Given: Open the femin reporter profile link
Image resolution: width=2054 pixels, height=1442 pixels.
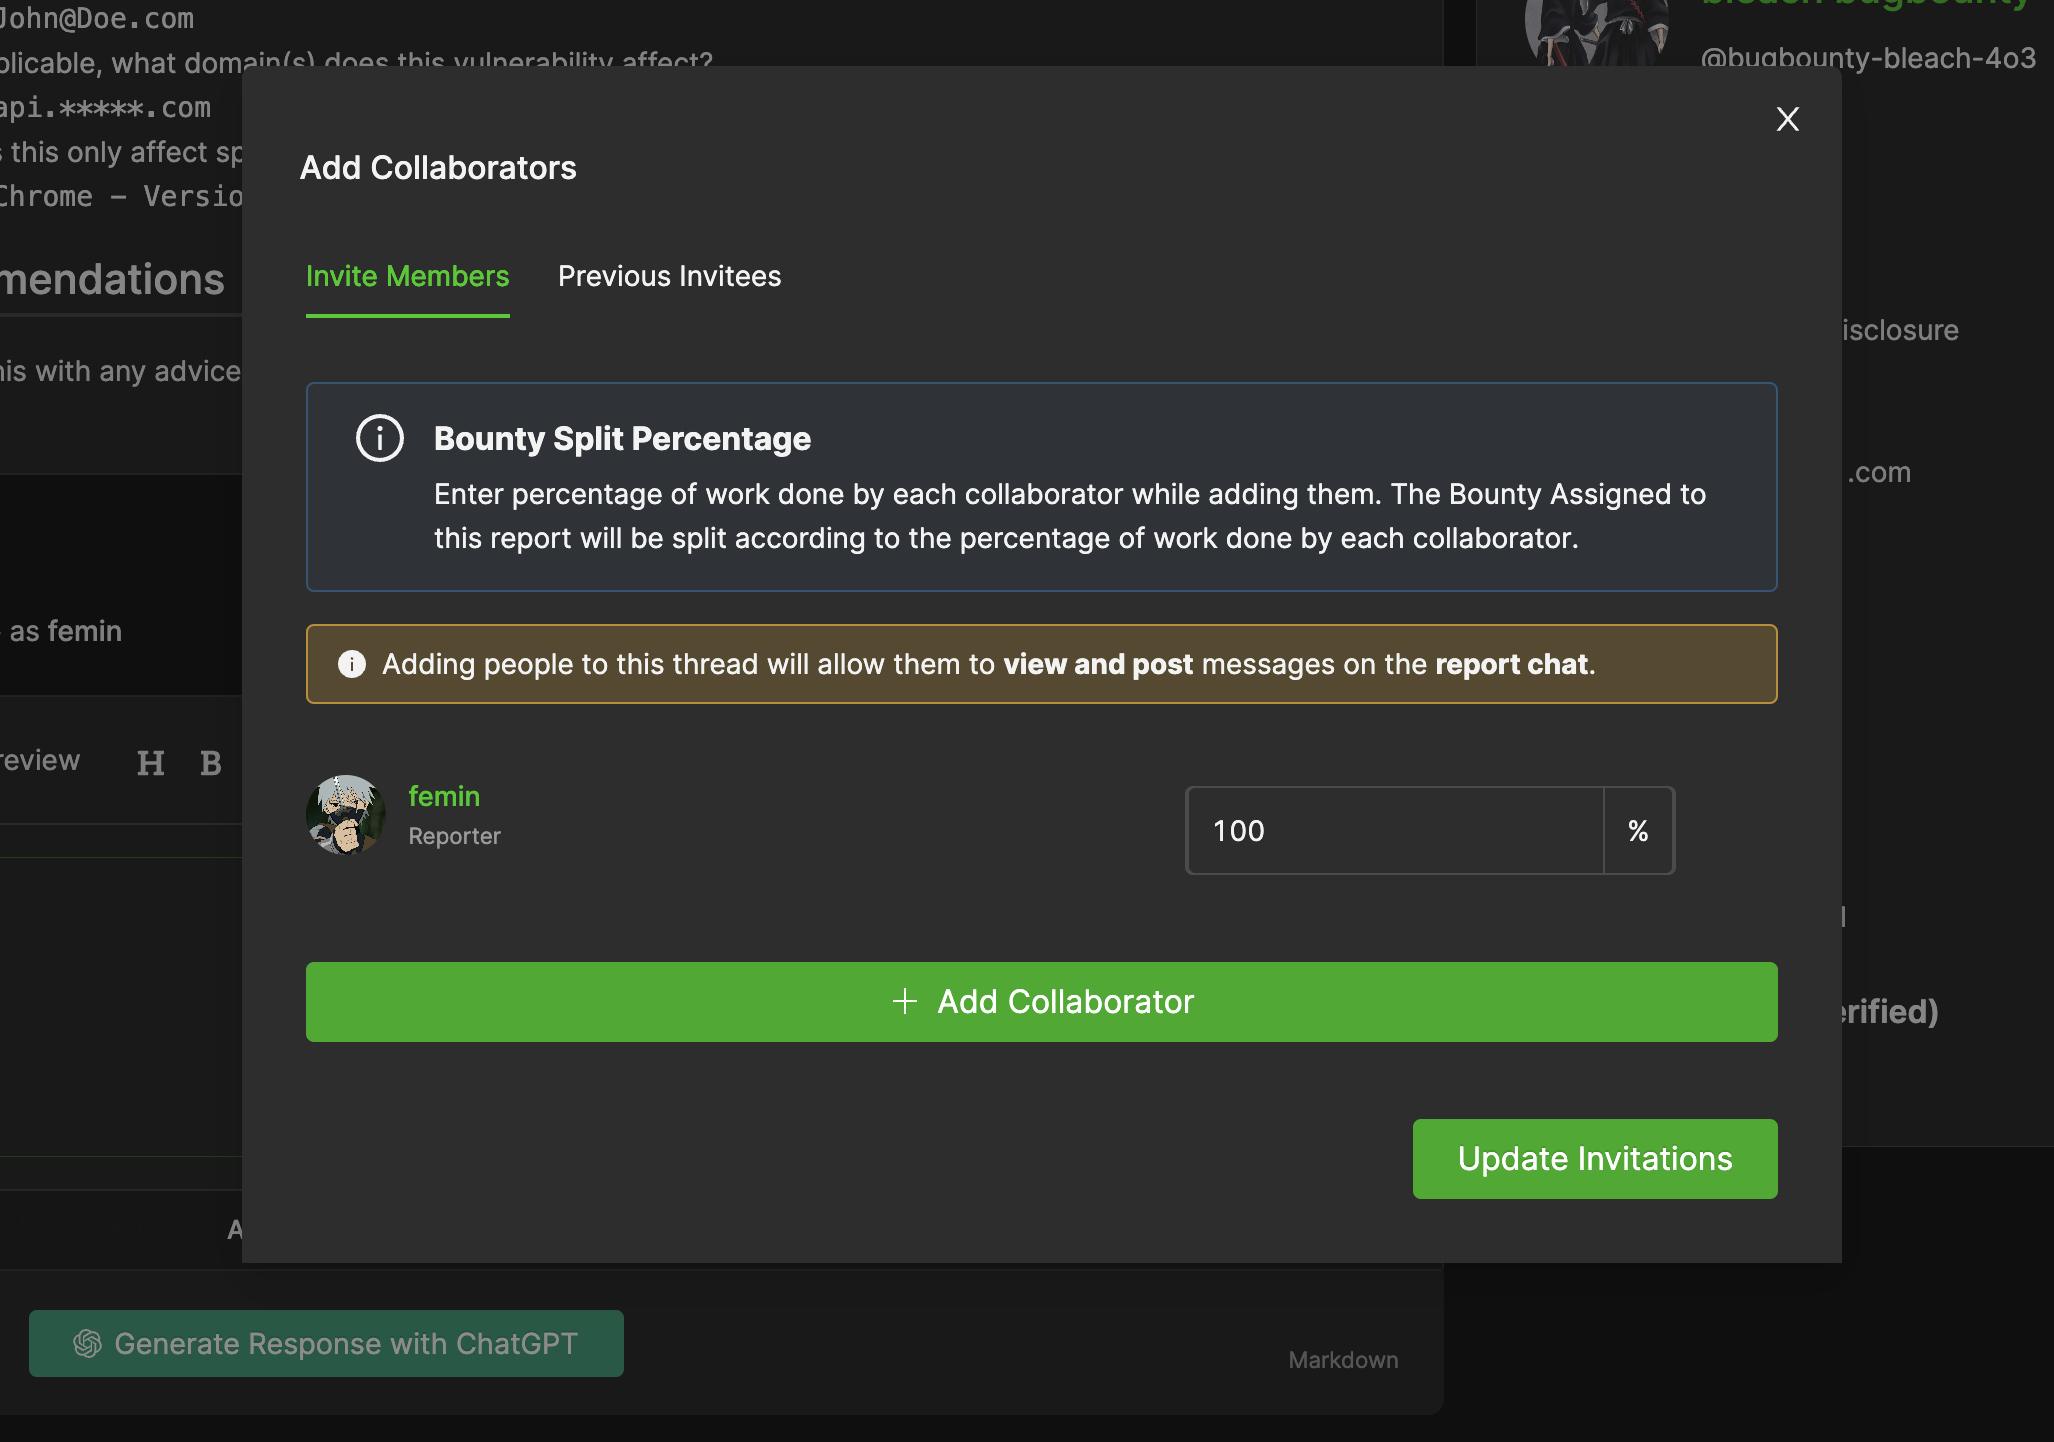Looking at the screenshot, I should click(x=444, y=797).
